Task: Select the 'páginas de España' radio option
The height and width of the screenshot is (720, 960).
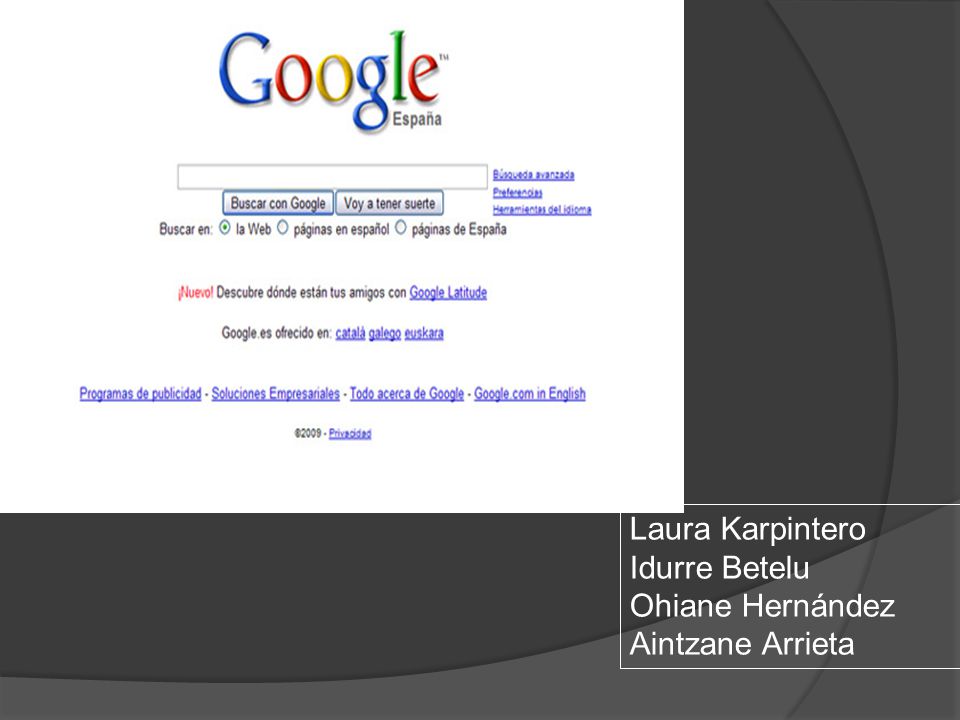Action: 400,228
